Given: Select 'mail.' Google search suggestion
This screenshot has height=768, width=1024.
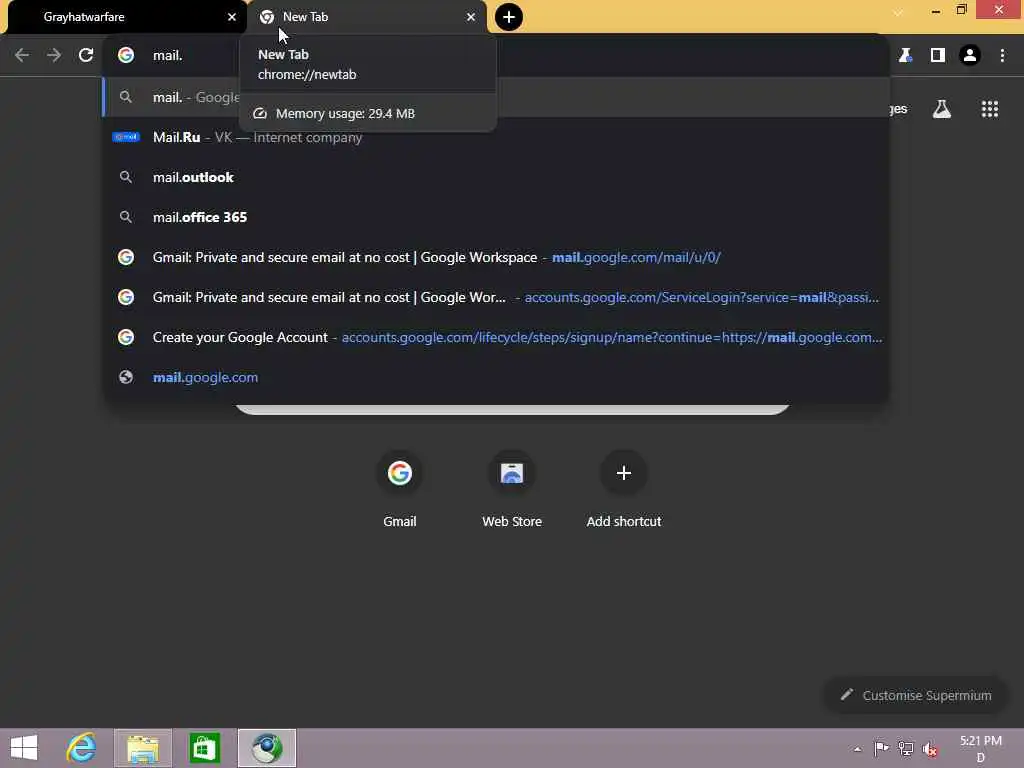Looking at the screenshot, I should (x=496, y=97).
